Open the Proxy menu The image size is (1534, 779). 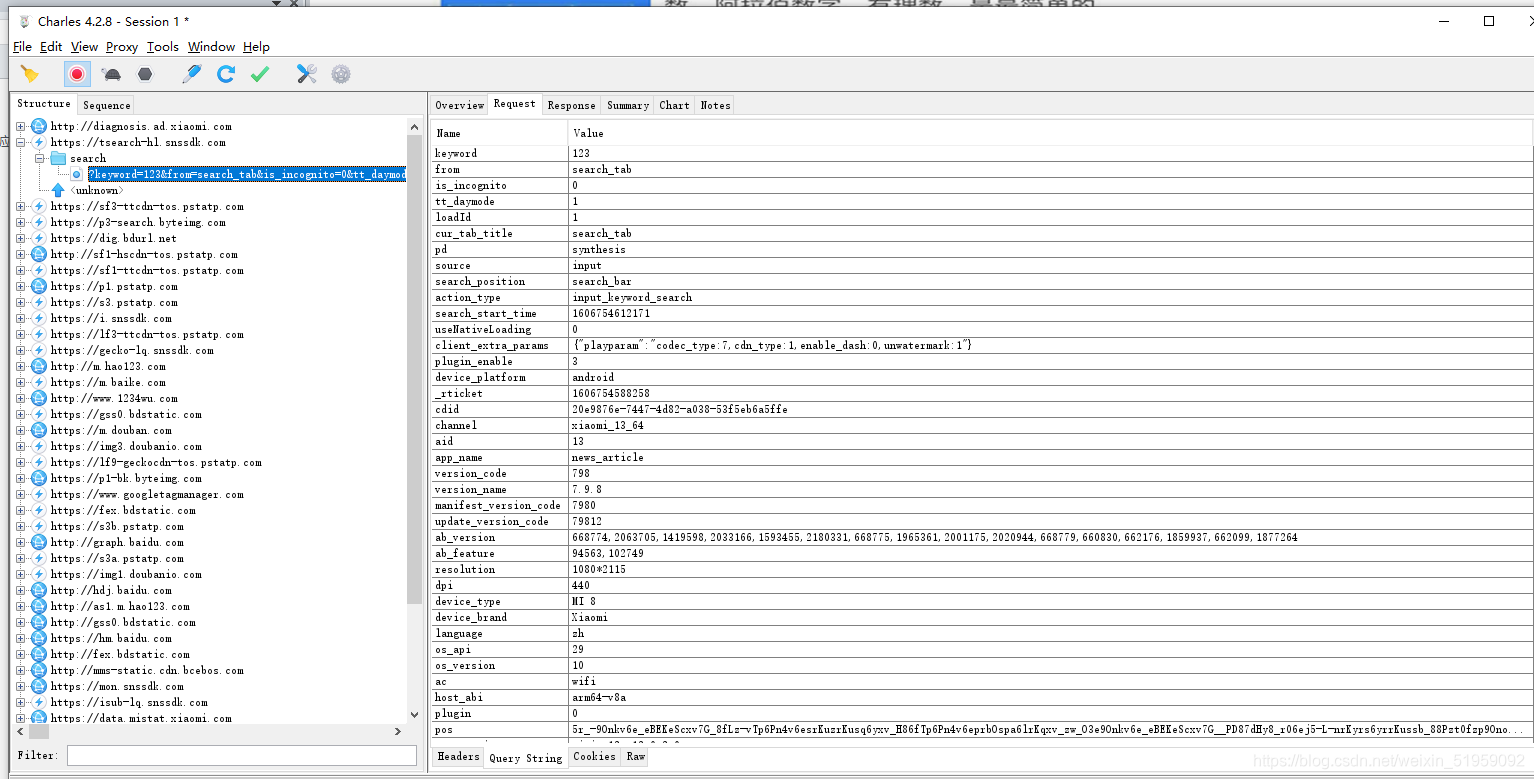[122, 47]
